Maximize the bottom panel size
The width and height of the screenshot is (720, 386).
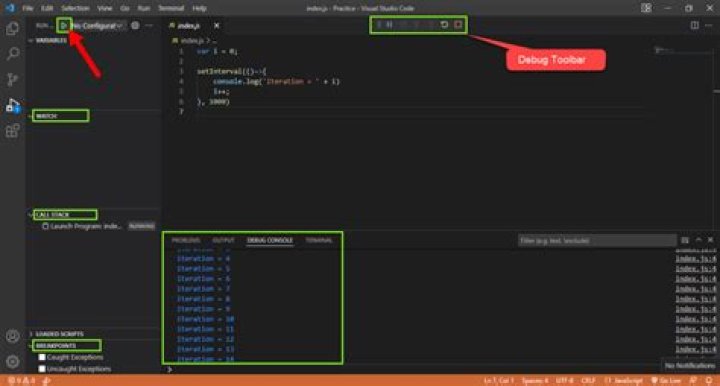click(x=698, y=240)
